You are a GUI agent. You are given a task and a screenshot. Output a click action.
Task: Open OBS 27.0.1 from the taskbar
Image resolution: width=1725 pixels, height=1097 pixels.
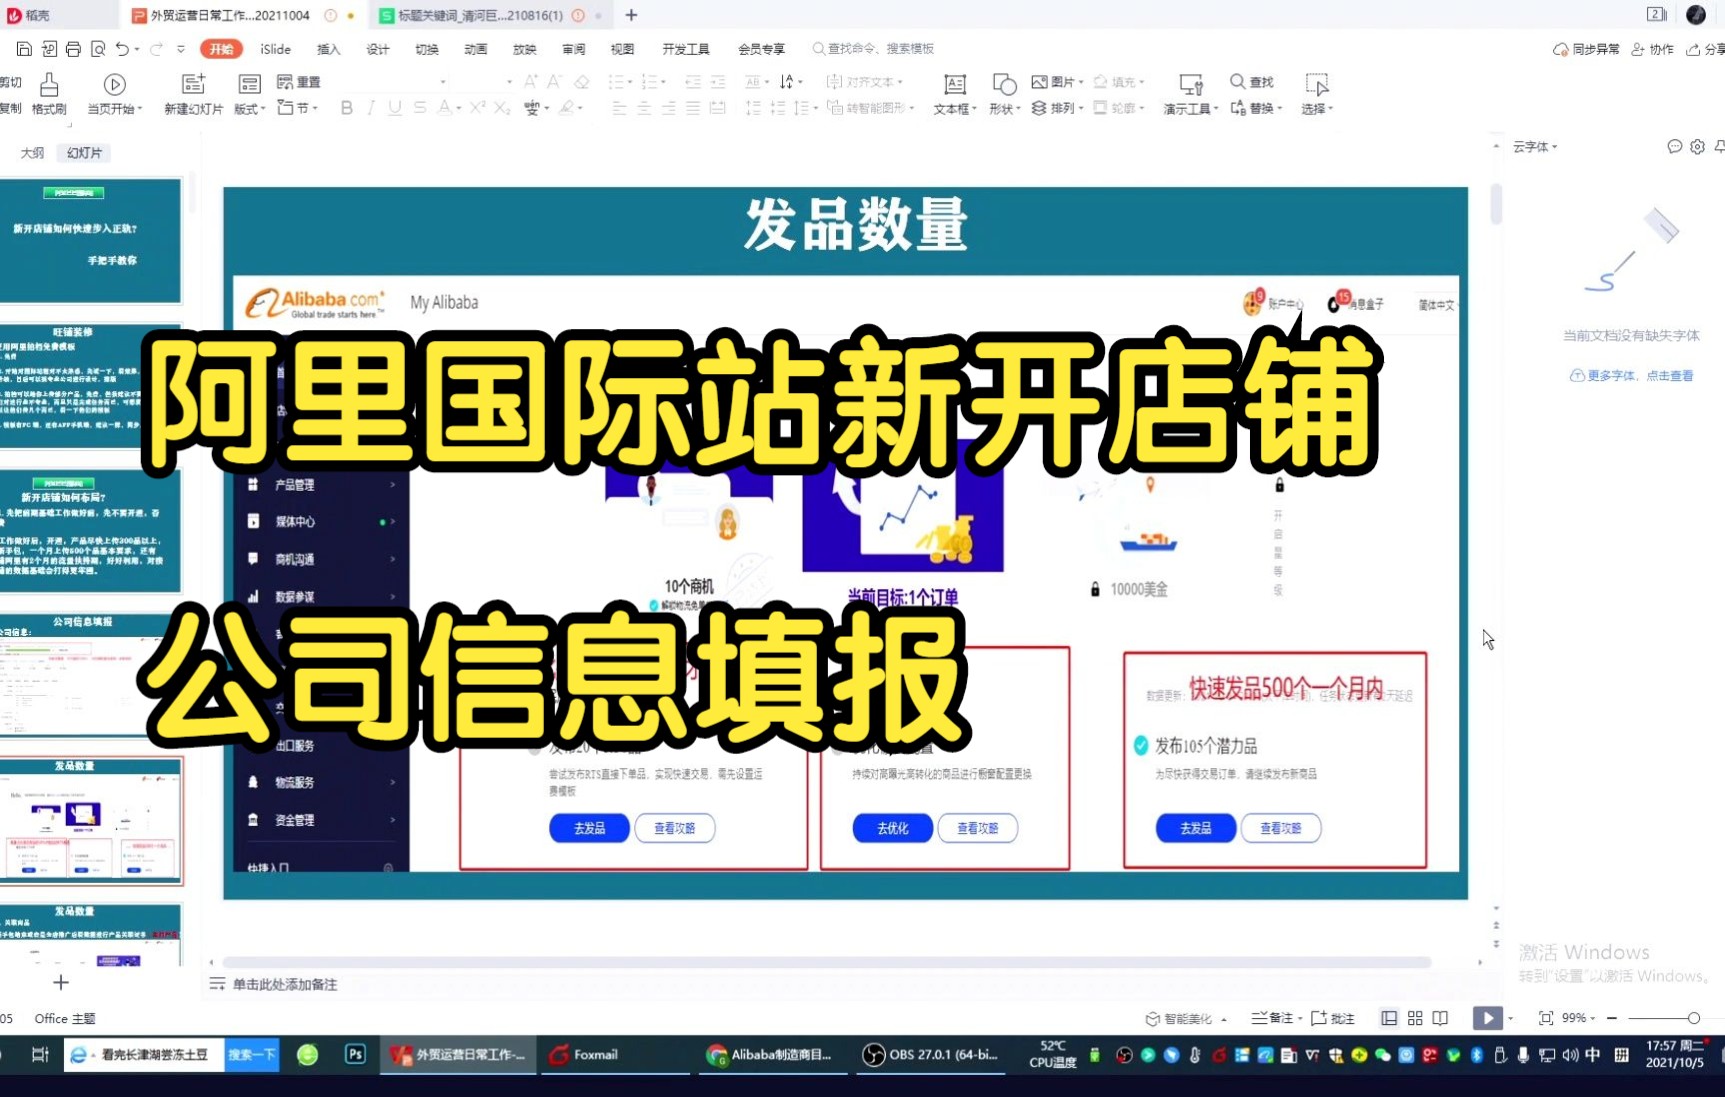click(931, 1055)
